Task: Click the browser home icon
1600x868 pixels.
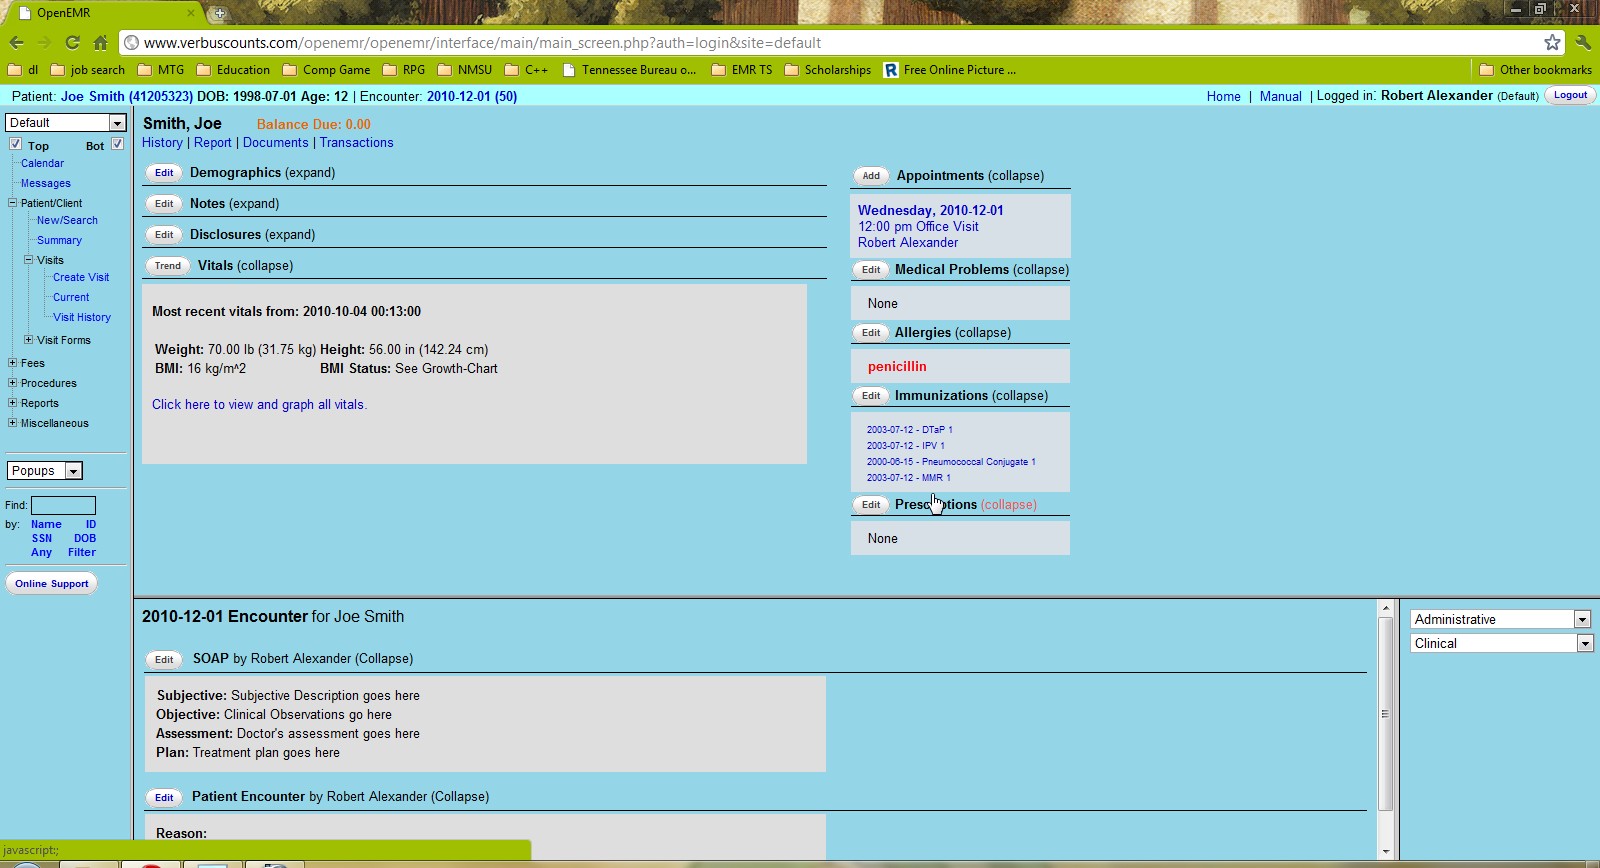Action: point(100,42)
